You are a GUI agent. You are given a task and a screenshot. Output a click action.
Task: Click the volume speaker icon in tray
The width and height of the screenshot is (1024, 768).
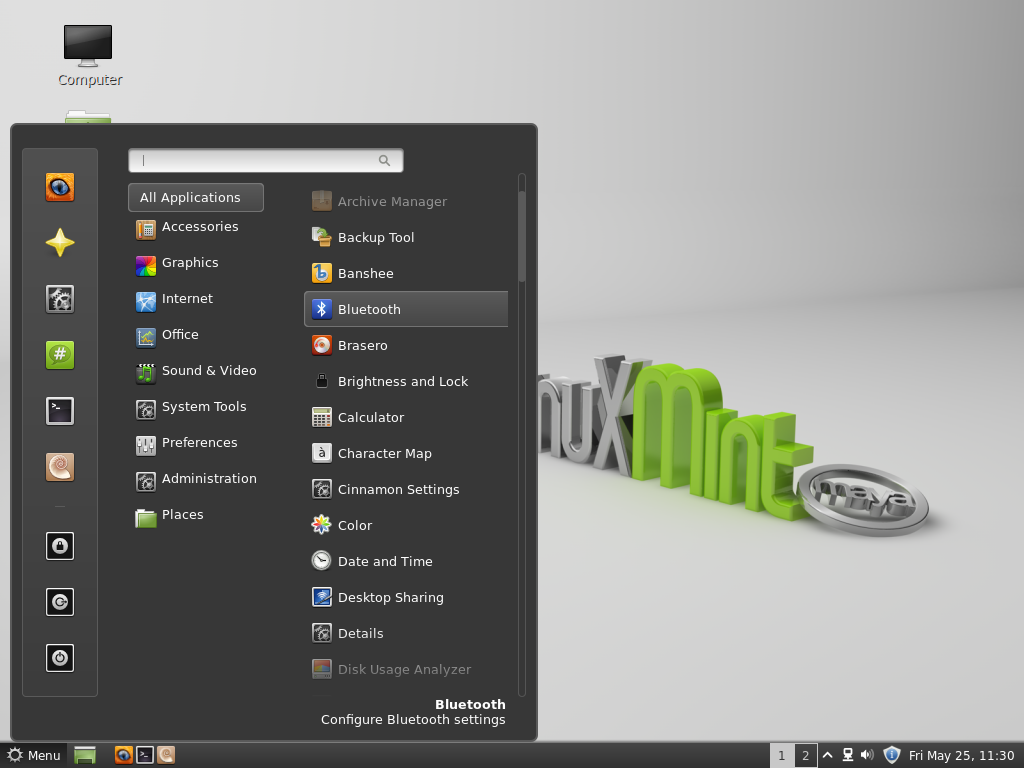point(867,756)
